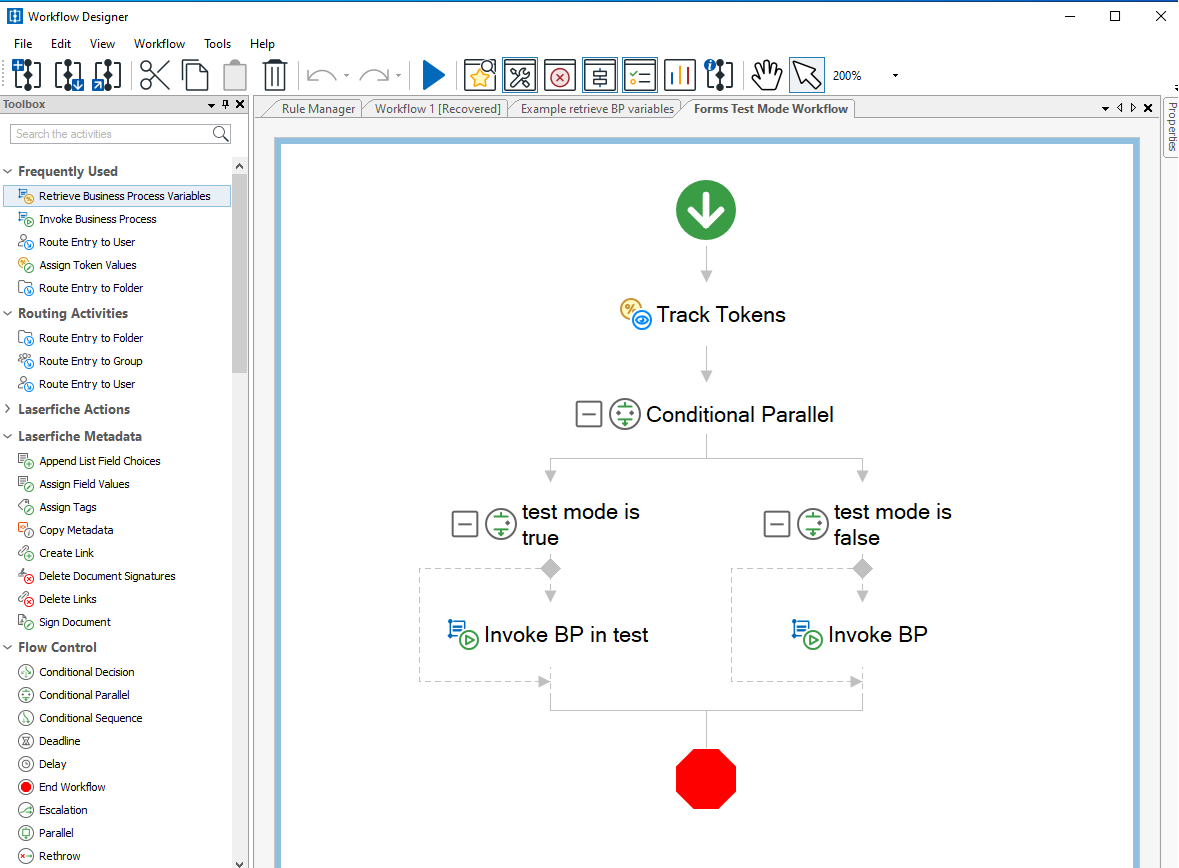Click the Conditional Decision activity entry

coord(86,671)
